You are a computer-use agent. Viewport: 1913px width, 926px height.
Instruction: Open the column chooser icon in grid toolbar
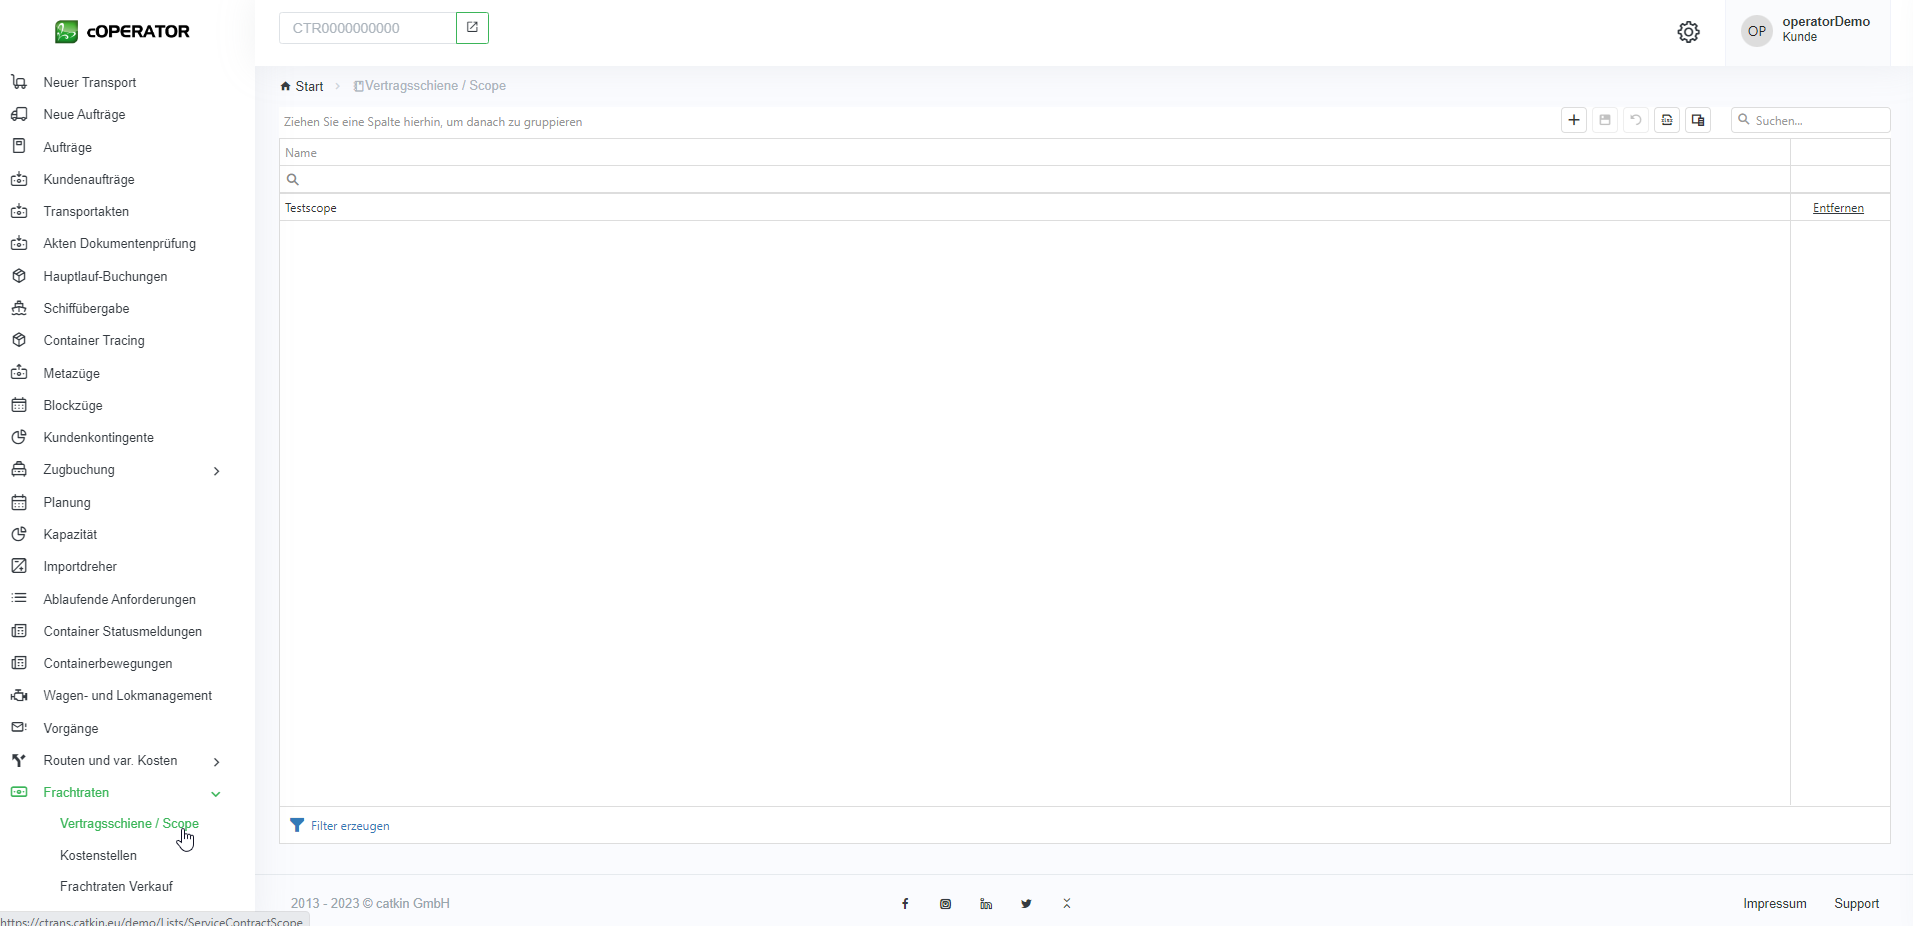click(x=1698, y=120)
